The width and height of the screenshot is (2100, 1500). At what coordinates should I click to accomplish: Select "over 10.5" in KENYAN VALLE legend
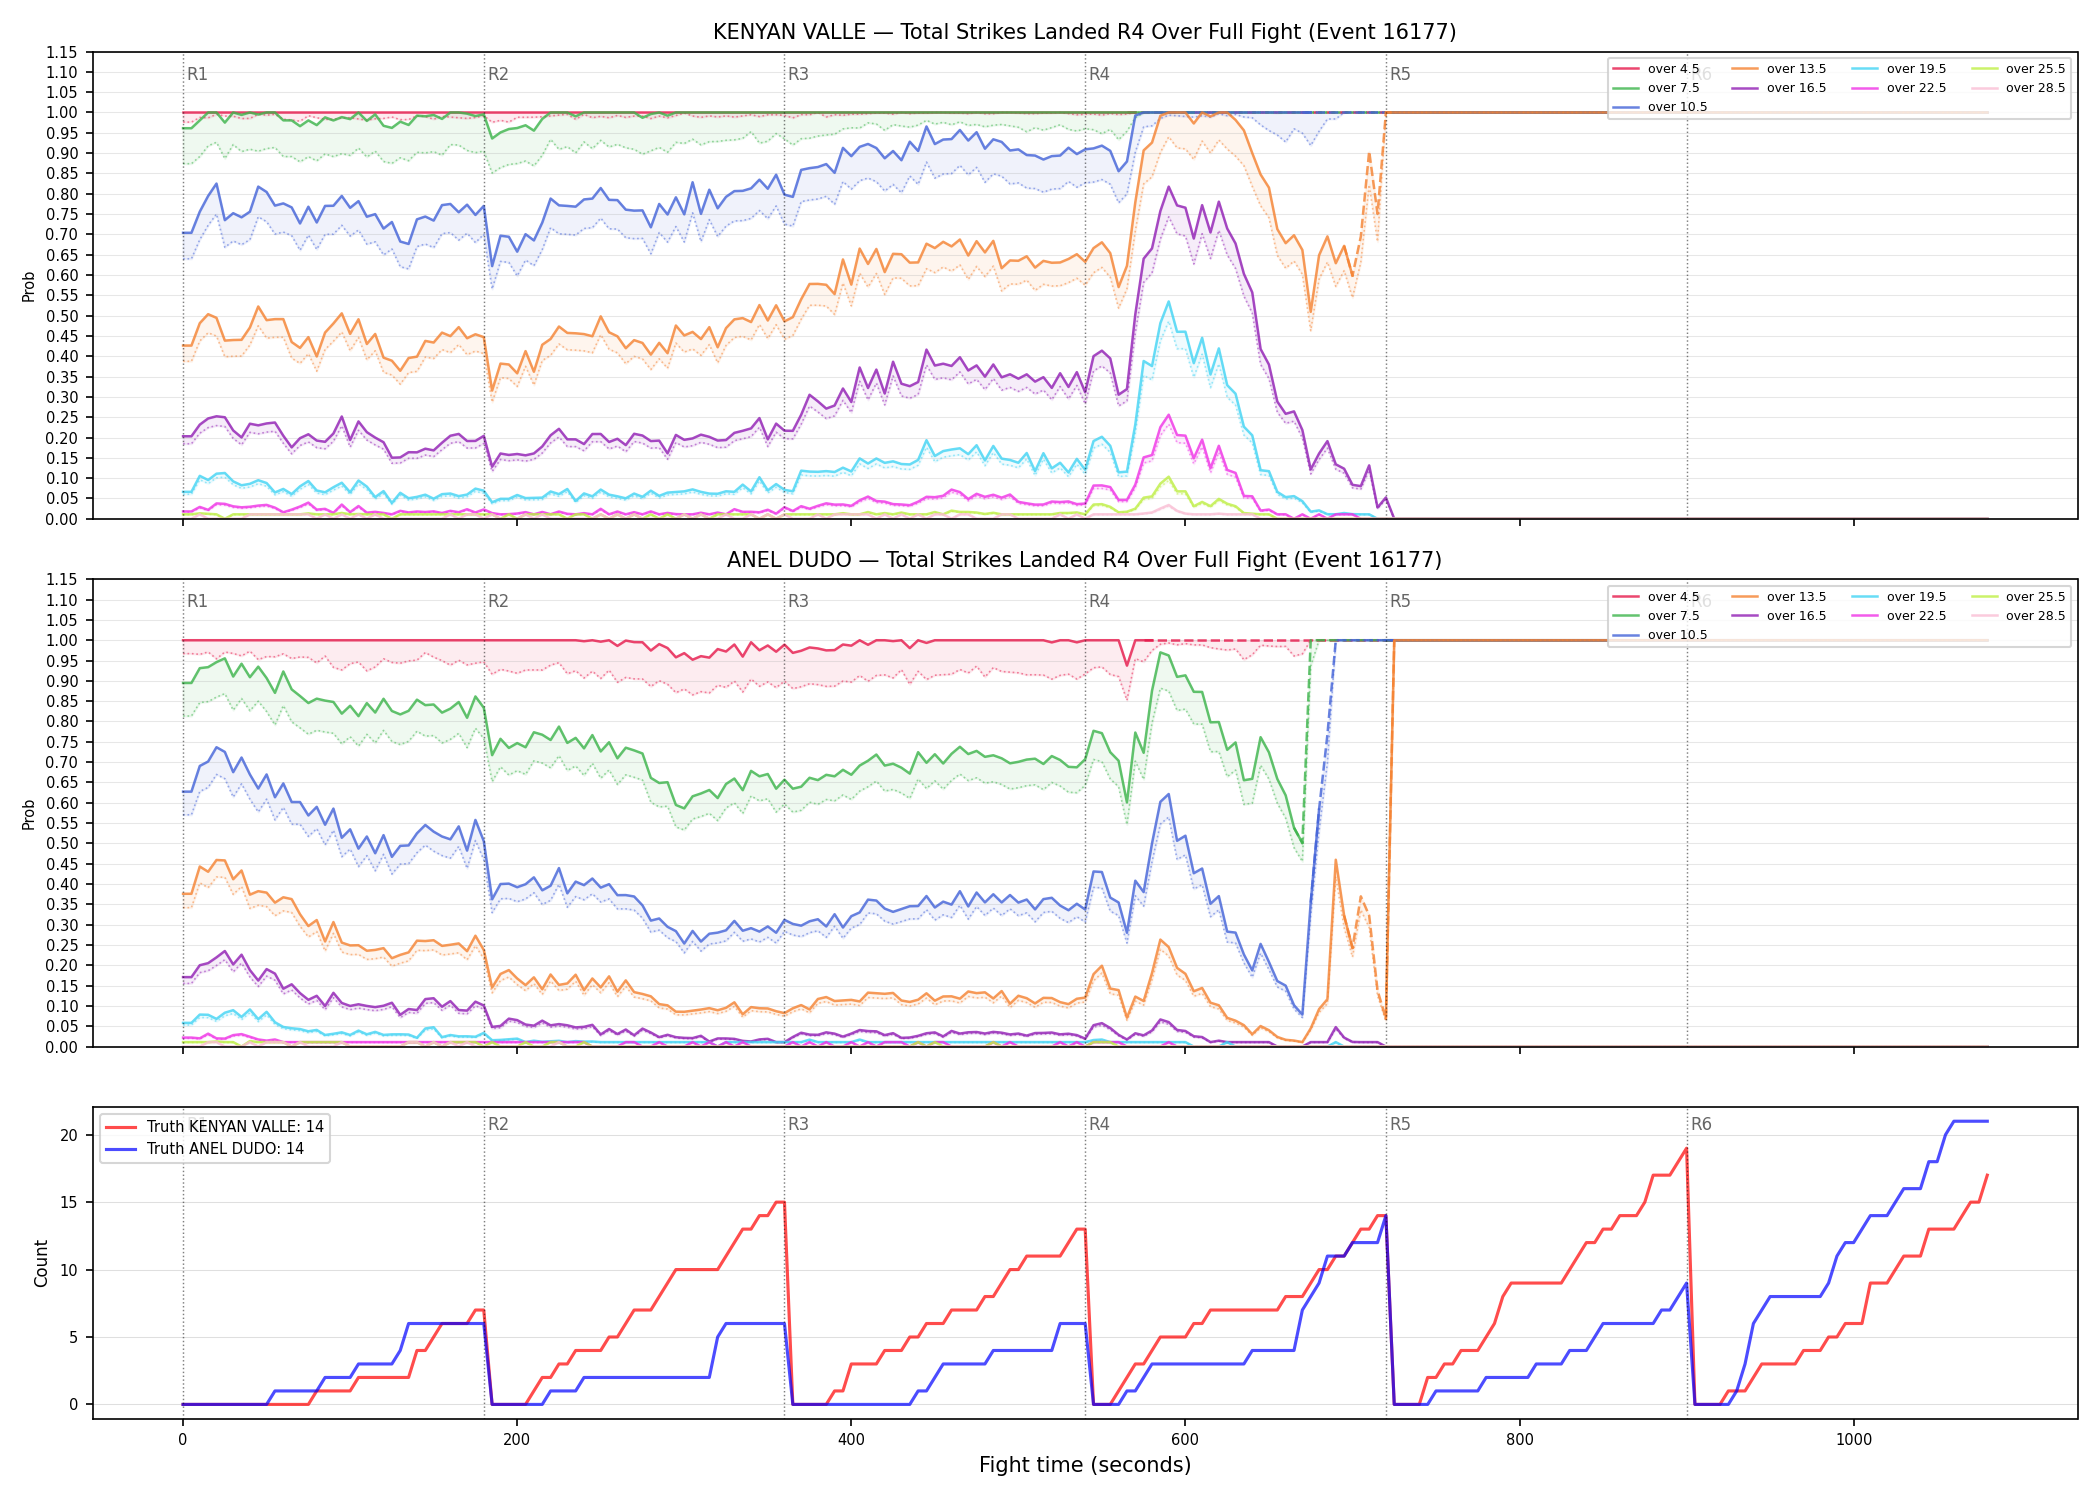point(1659,107)
